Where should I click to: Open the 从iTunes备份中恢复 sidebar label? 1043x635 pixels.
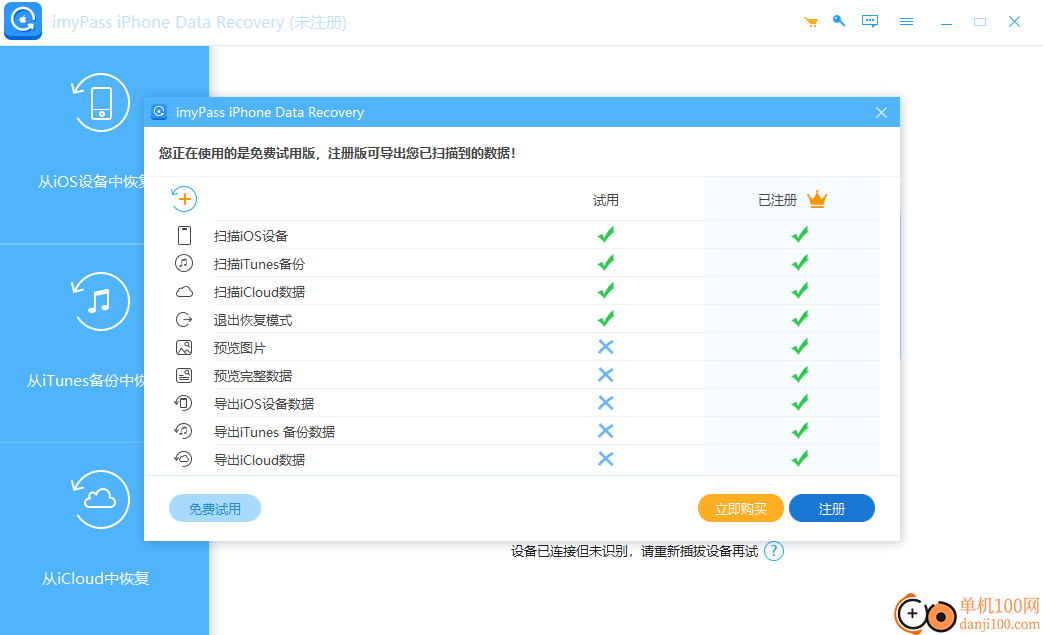86,380
